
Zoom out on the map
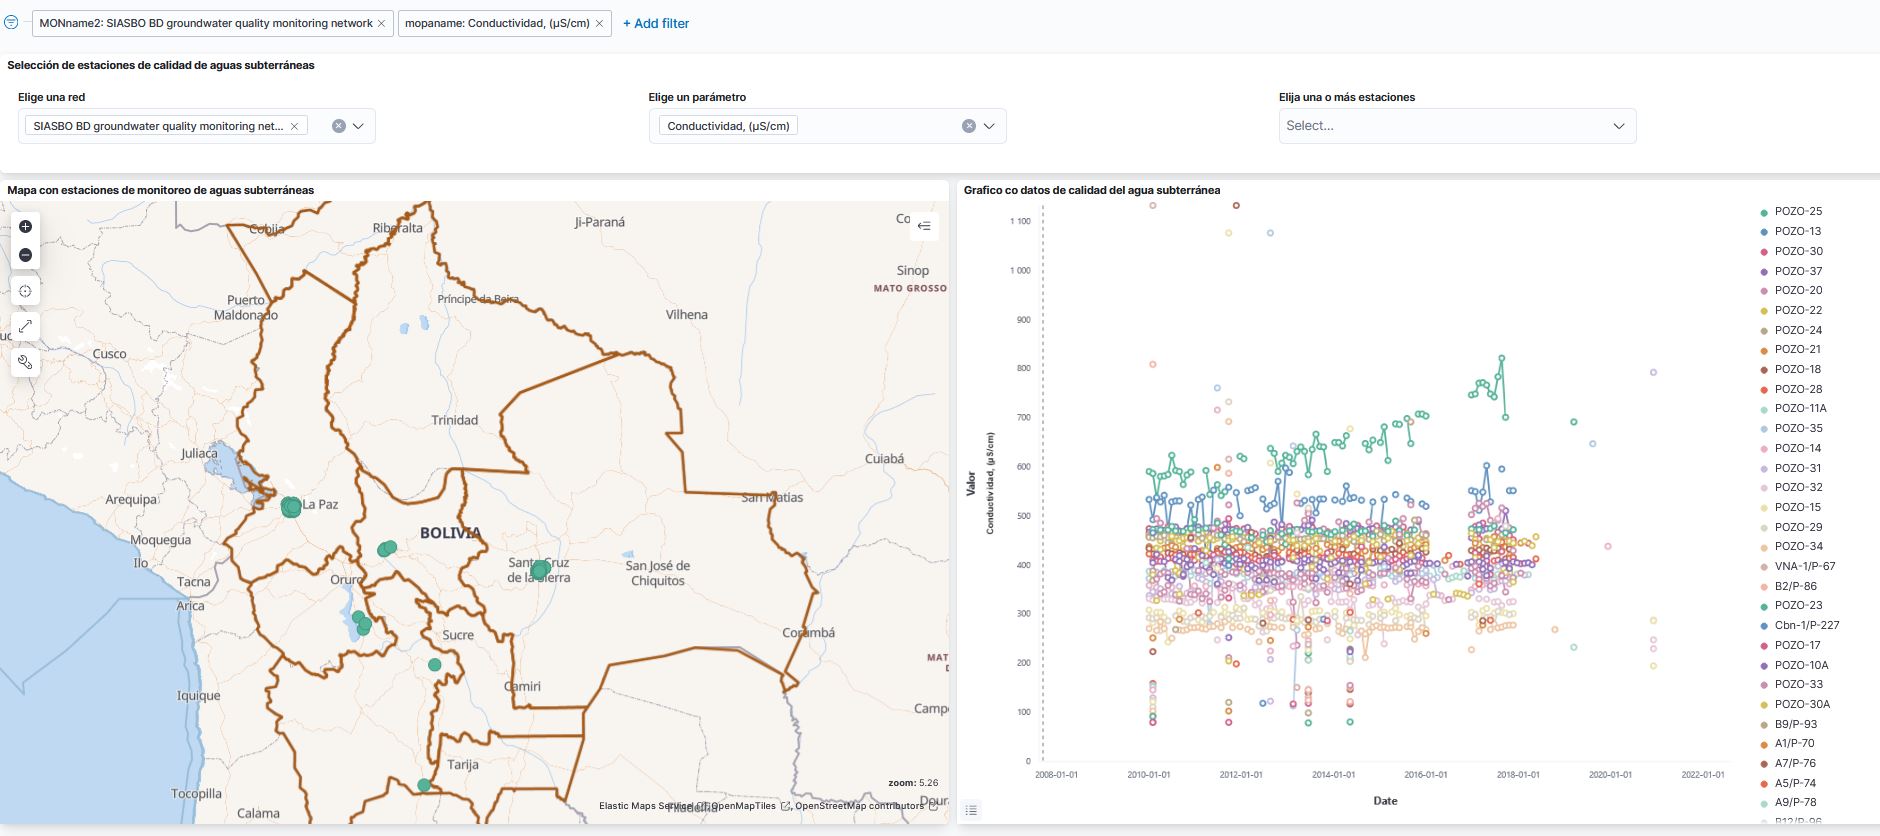click(26, 255)
